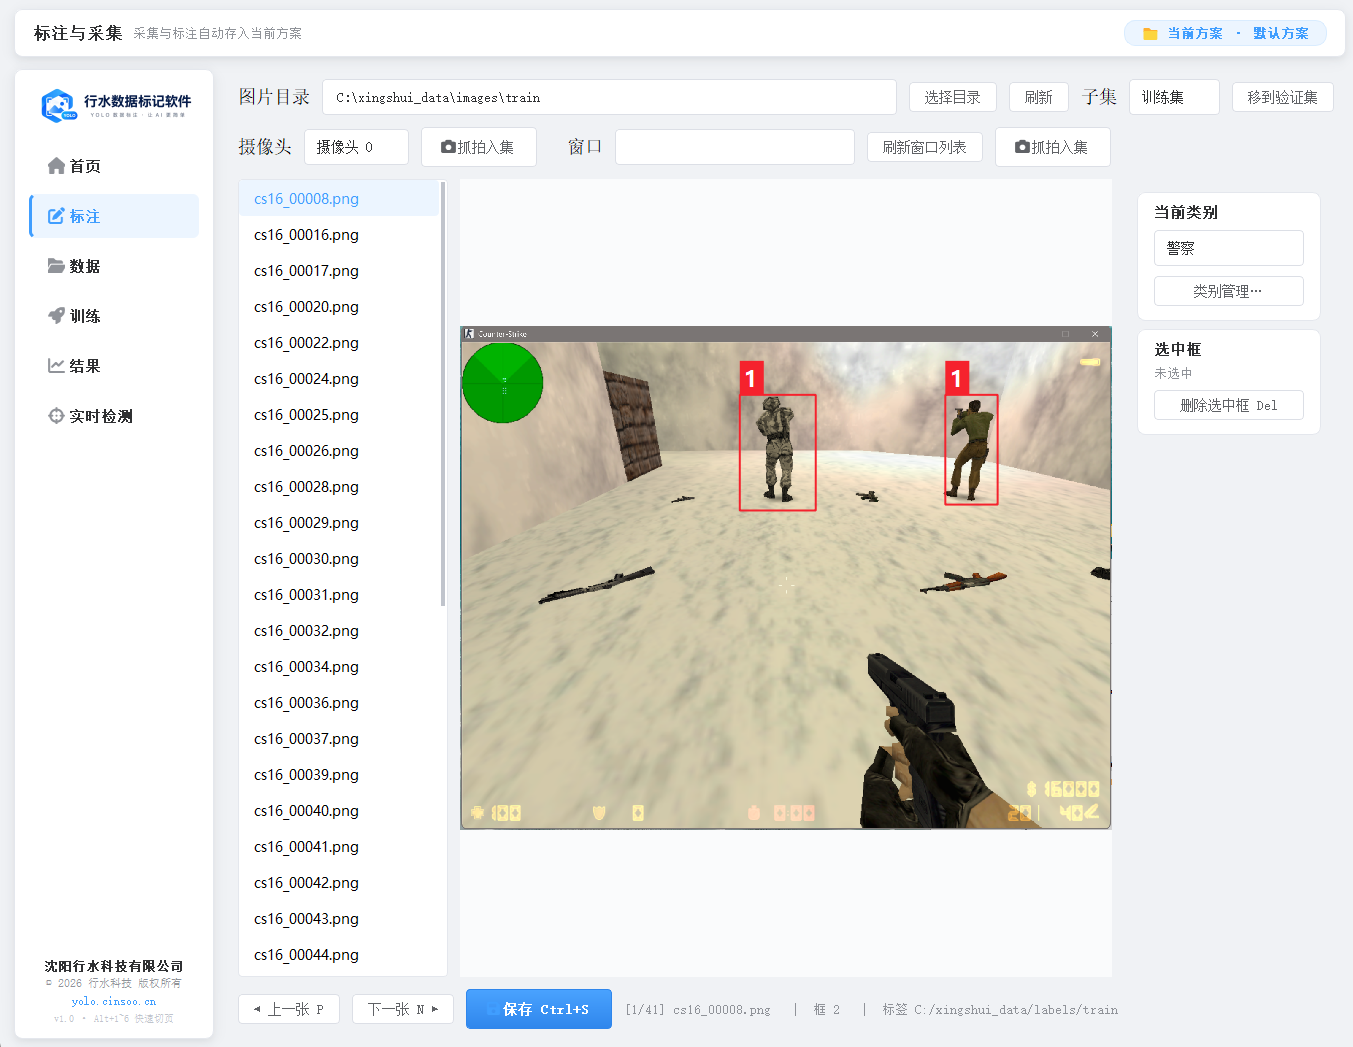
Task: Open the 数据 sidebar menu item
Action: pyautogui.click(x=114, y=266)
